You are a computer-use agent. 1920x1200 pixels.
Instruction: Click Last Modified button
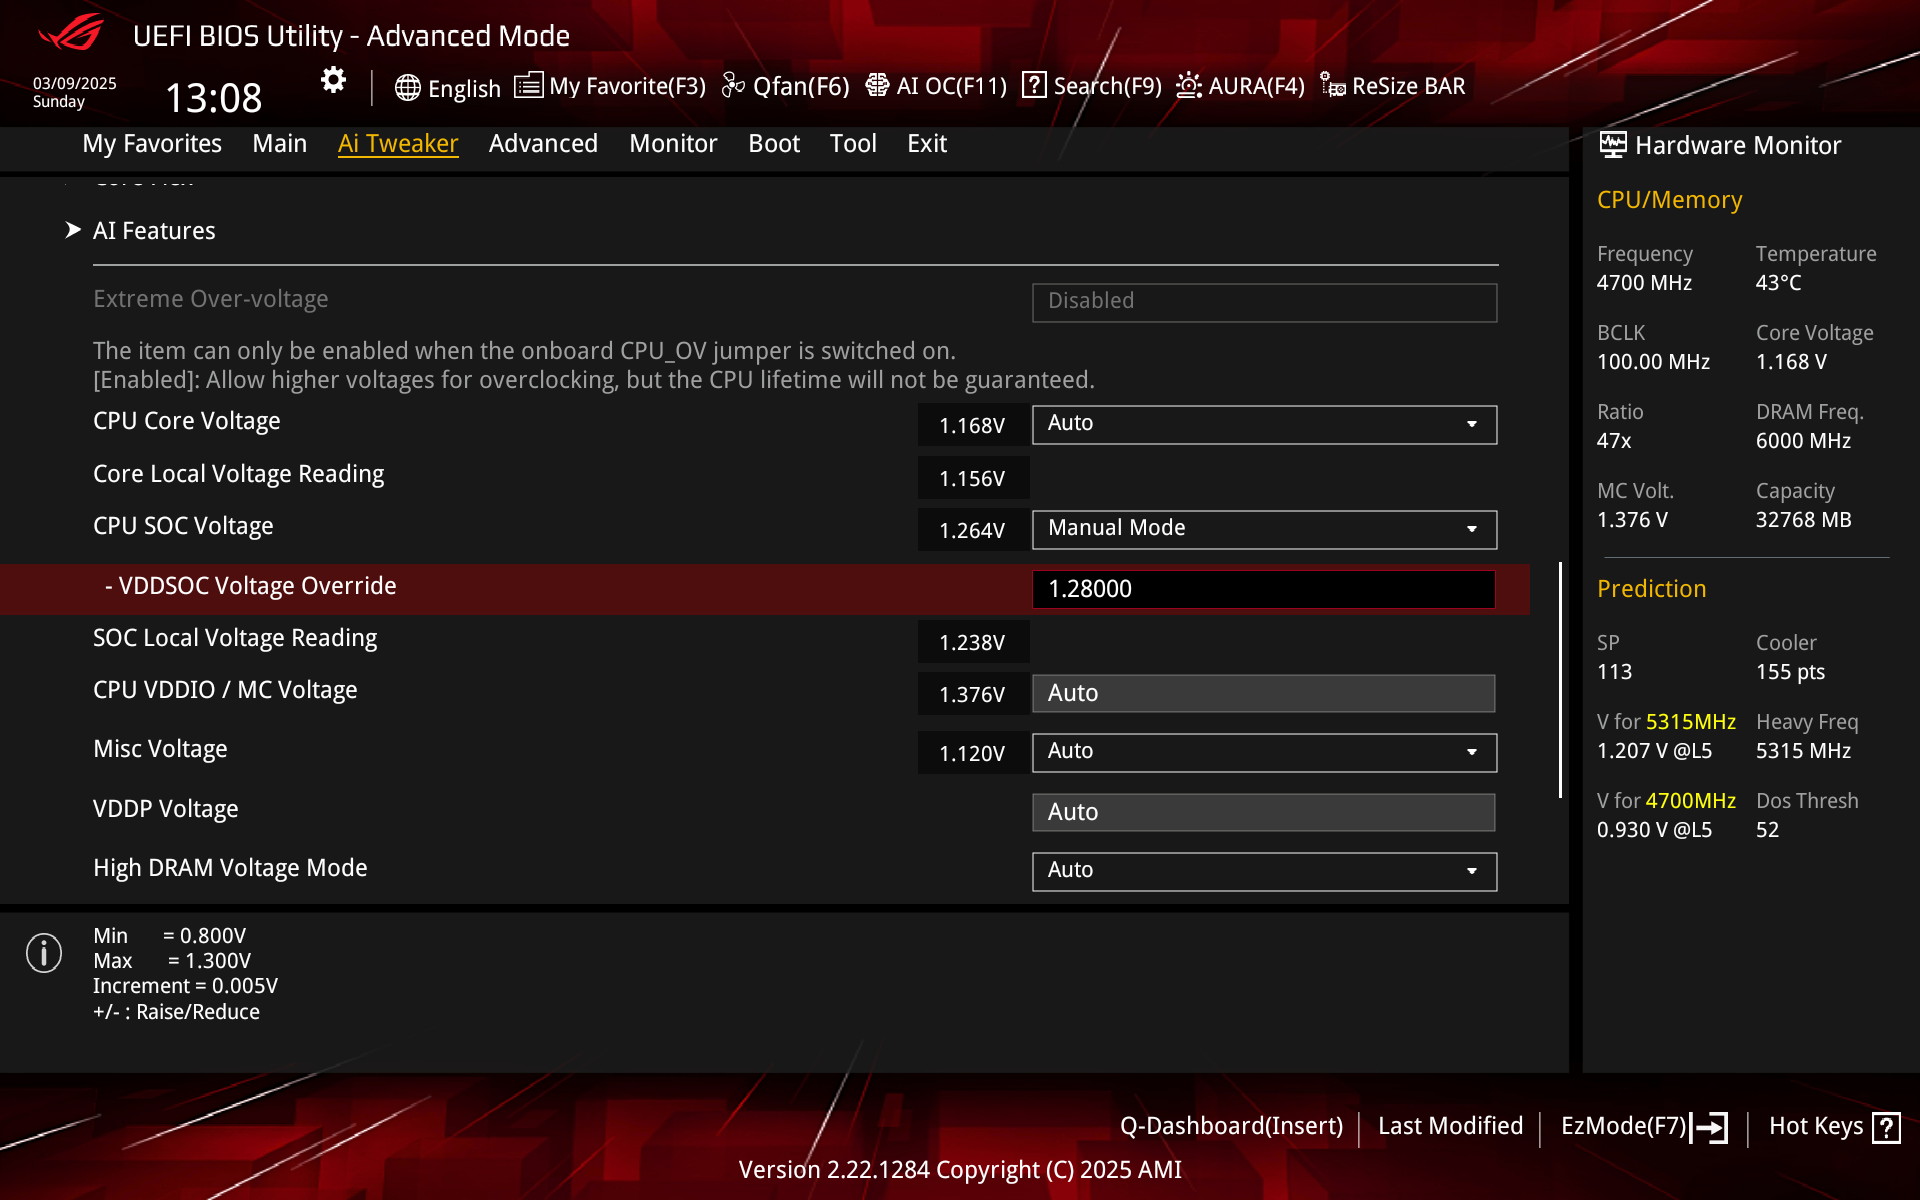click(x=1450, y=1127)
